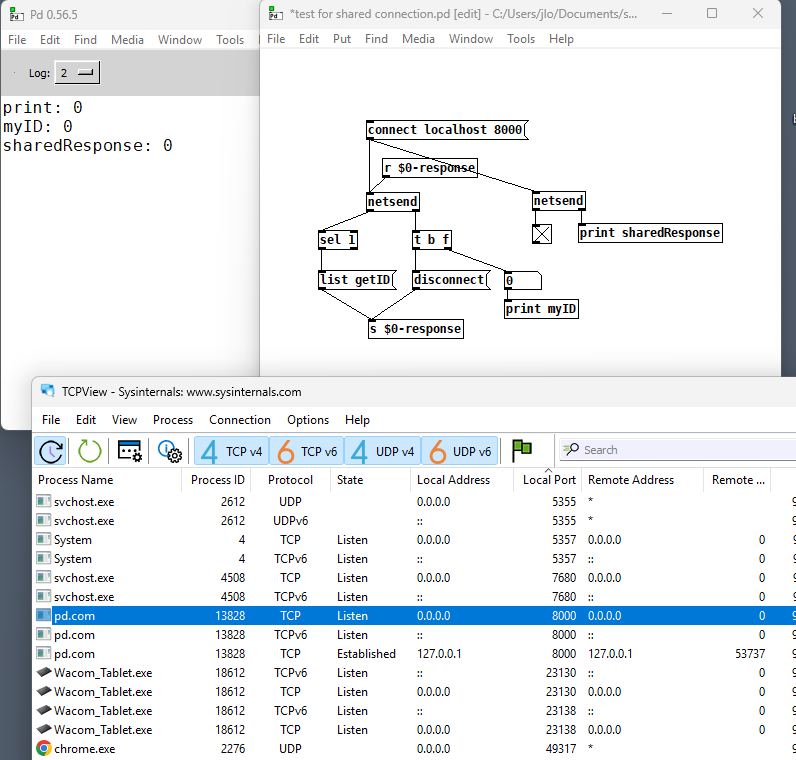Select the pd.com TCPv6 Listen row

414,635
